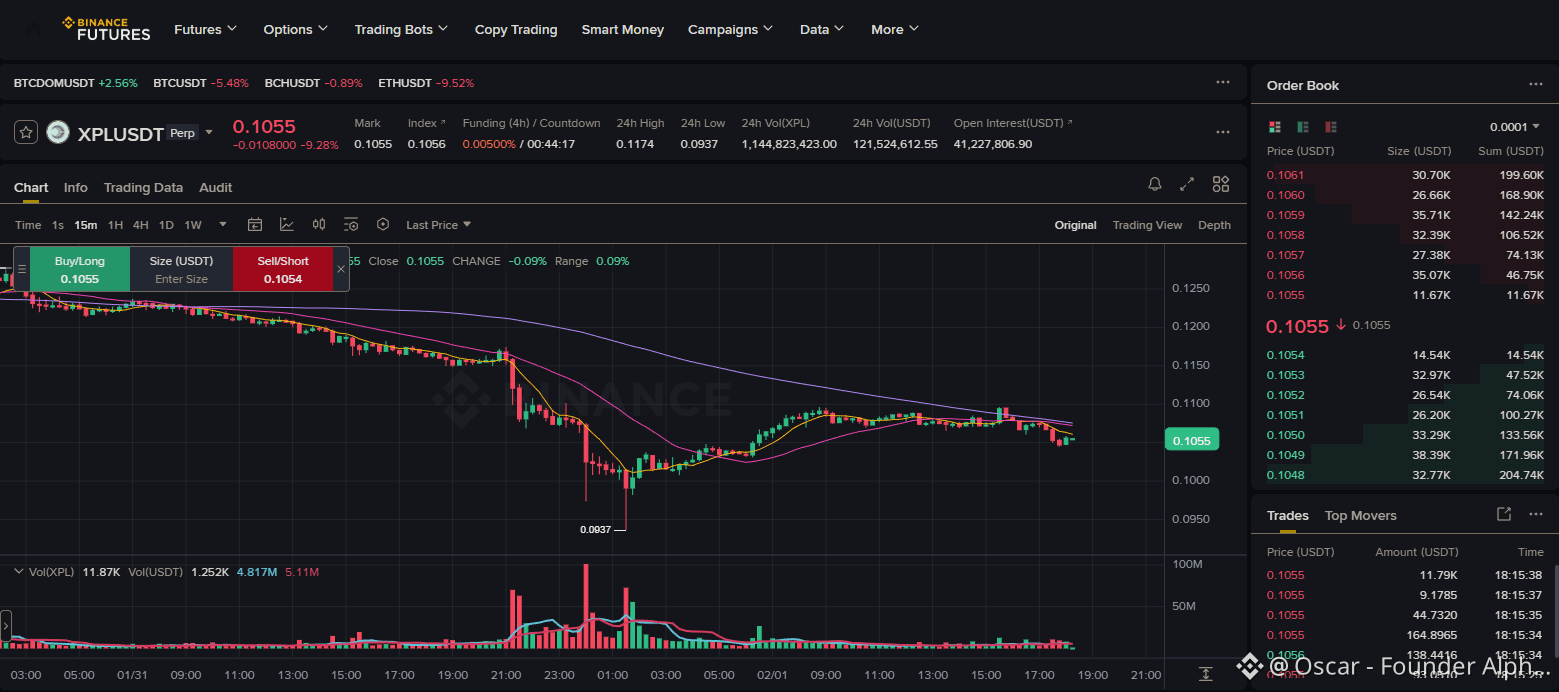1559x692 pixels.
Task: Open Order Book more options menu
Action: pyautogui.click(x=1536, y=85)
